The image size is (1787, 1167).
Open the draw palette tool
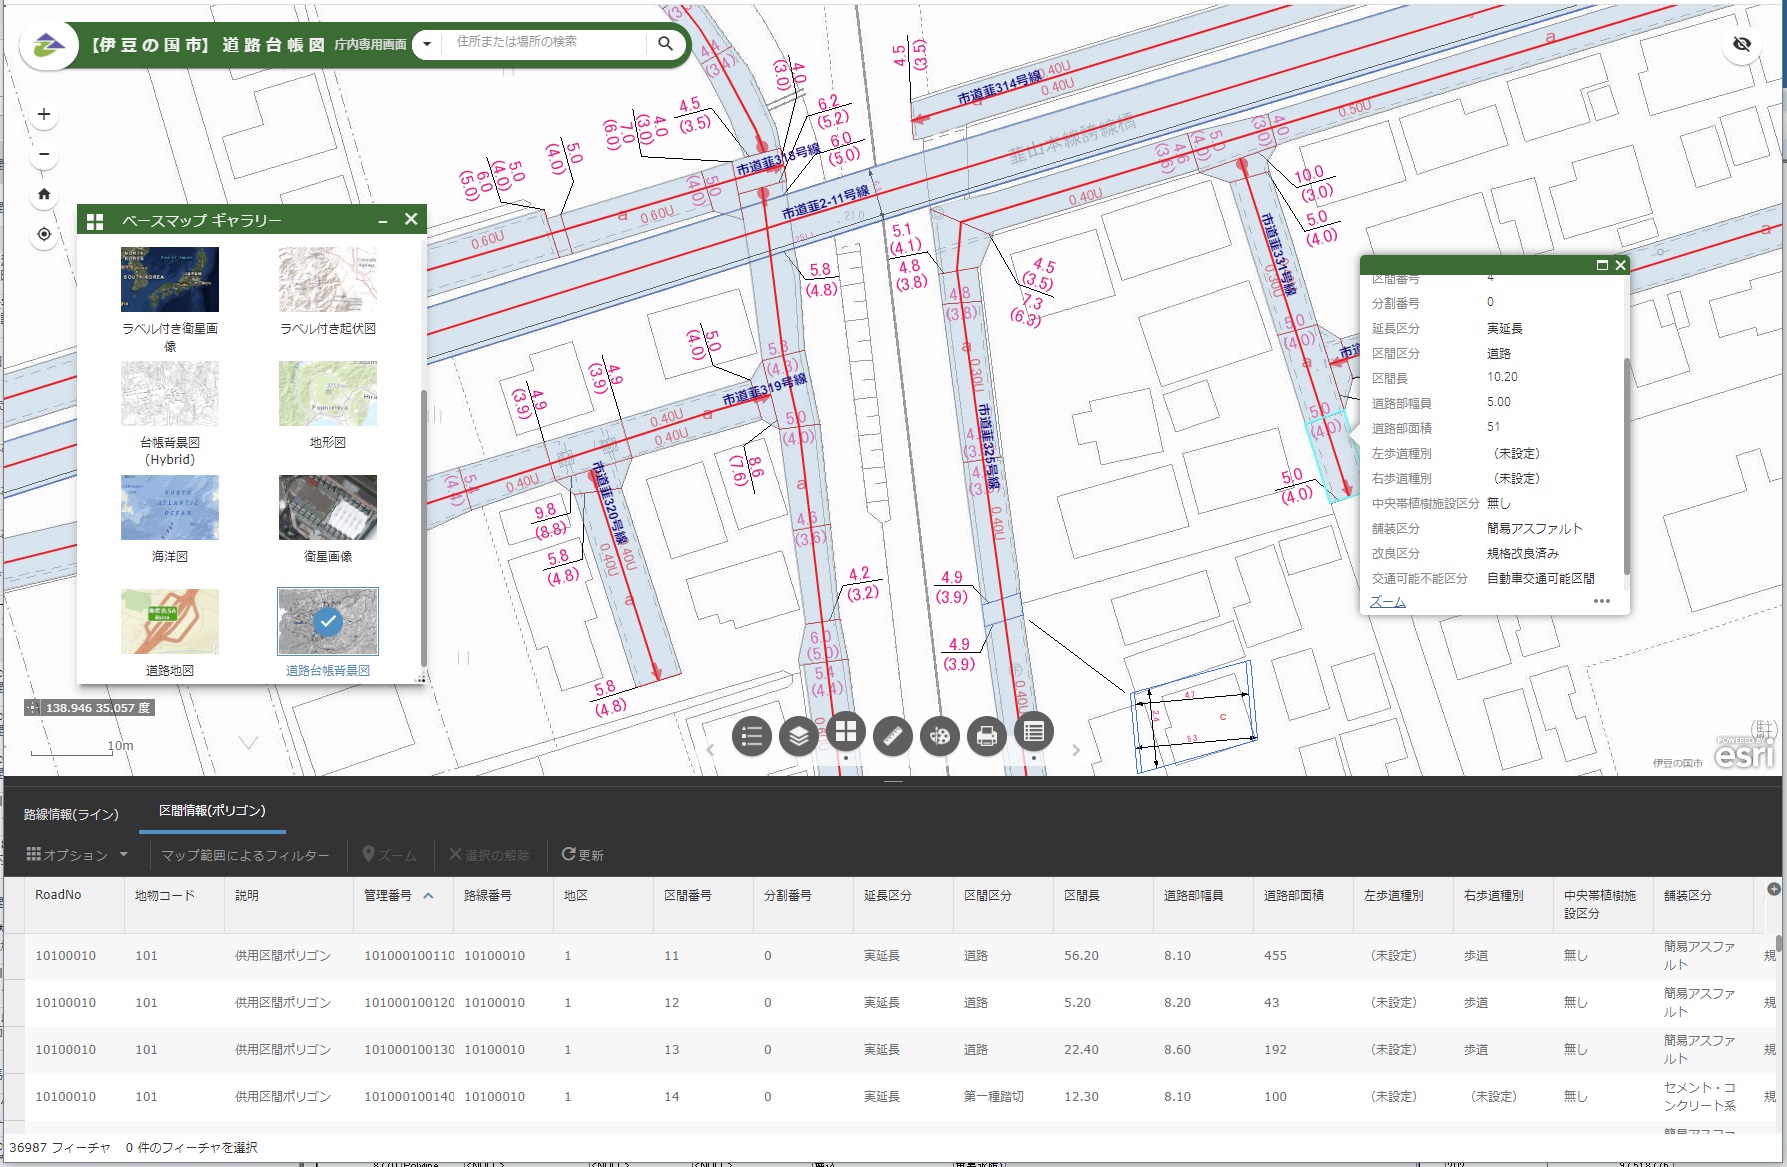point(939,737)
